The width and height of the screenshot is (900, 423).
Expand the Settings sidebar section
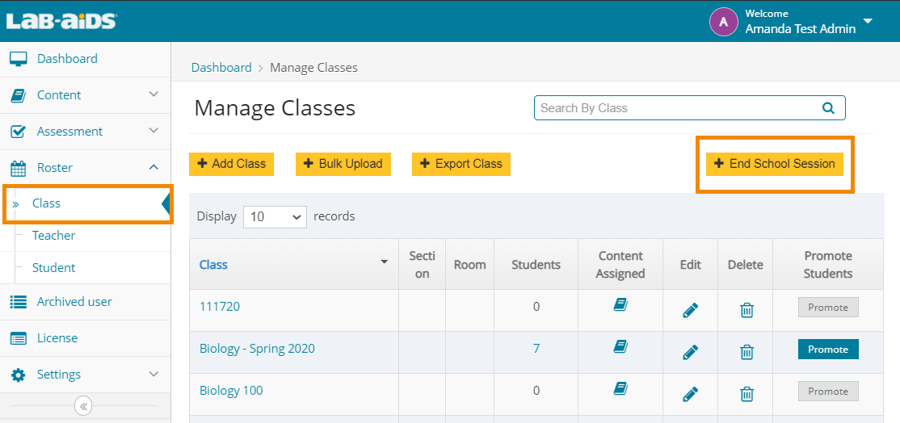(85, 374)
